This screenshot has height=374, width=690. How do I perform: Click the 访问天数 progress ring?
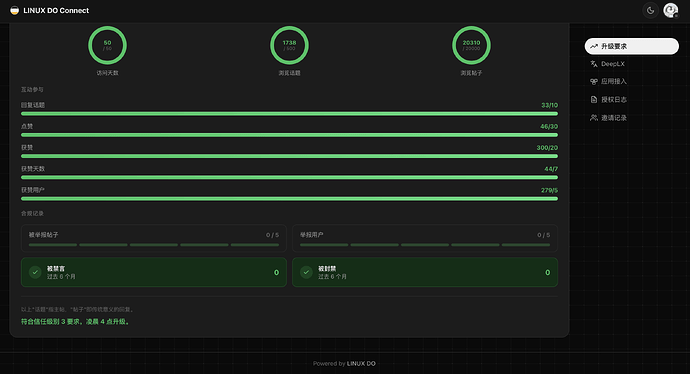(x=107, y=45)
